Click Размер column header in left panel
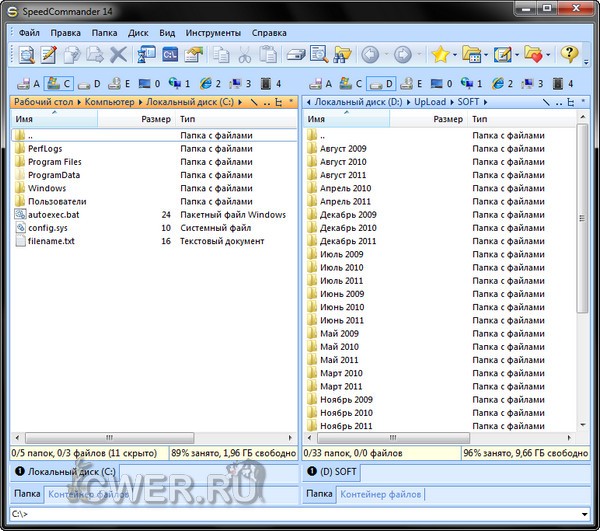The width and height of the screenshot is (600, 531). pyautogui.click(x=155, y=119)
